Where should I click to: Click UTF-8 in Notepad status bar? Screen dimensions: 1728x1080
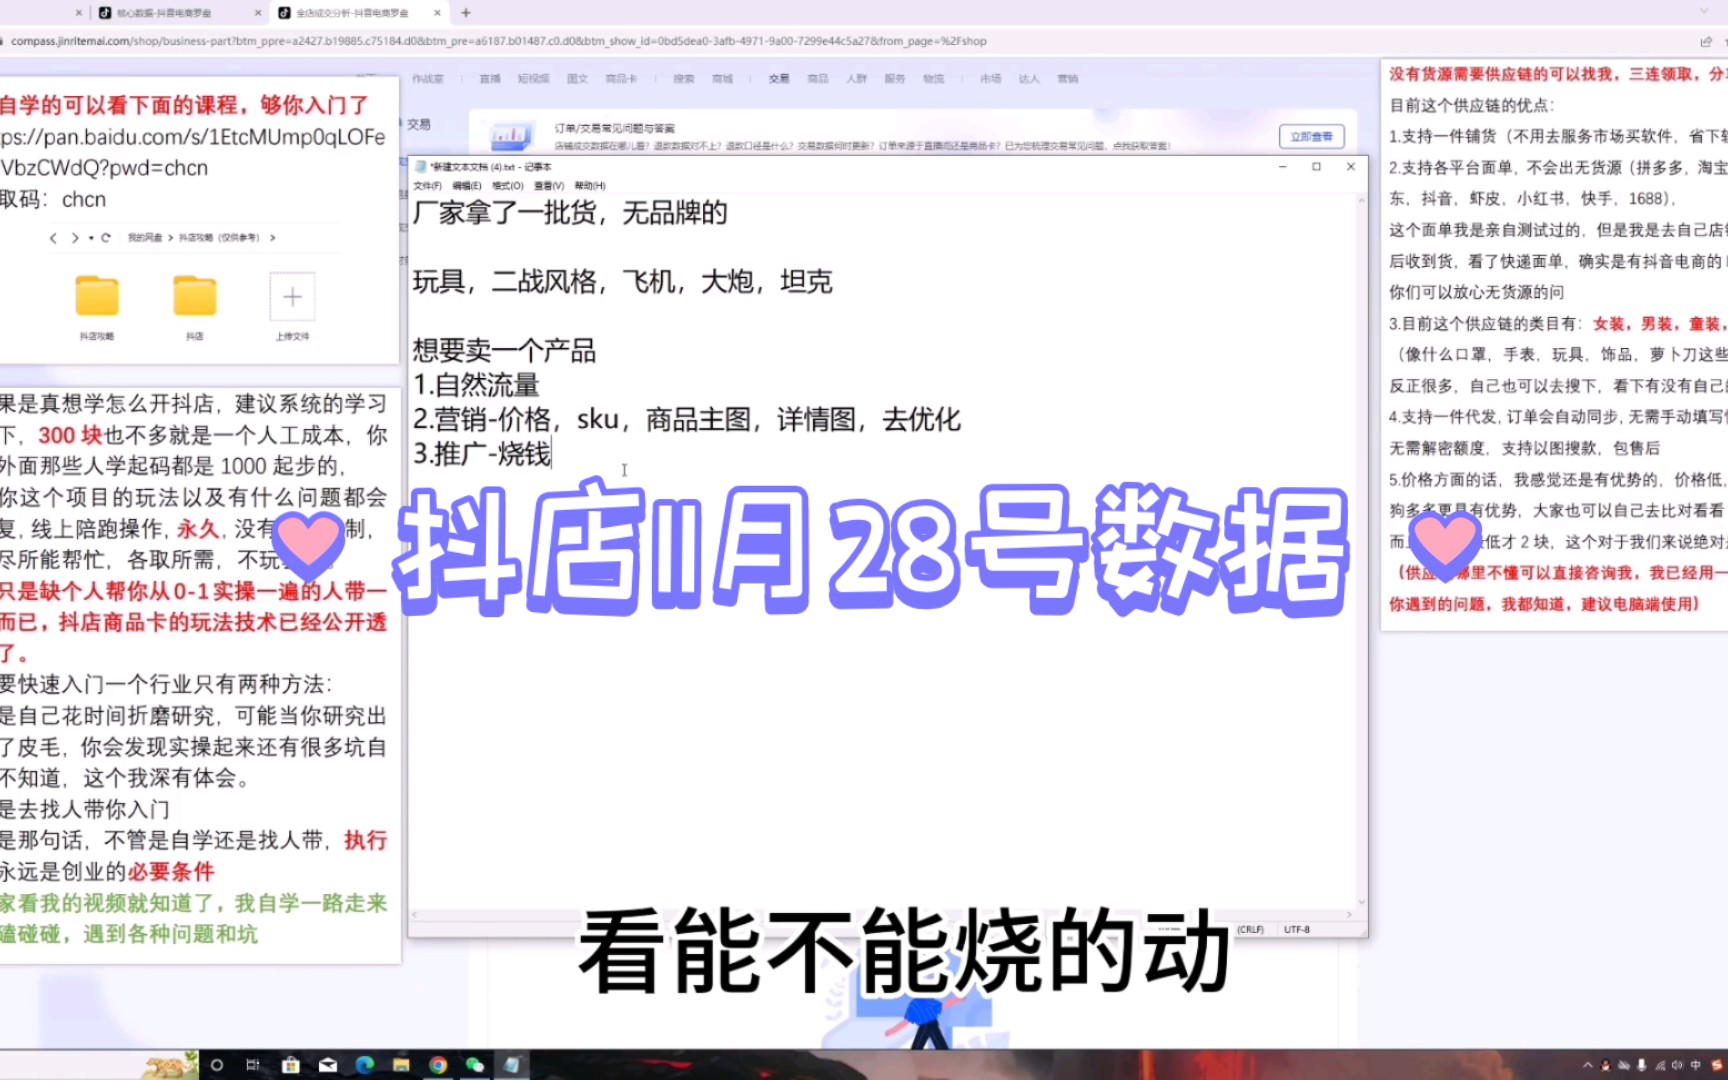pos(1297,930)
